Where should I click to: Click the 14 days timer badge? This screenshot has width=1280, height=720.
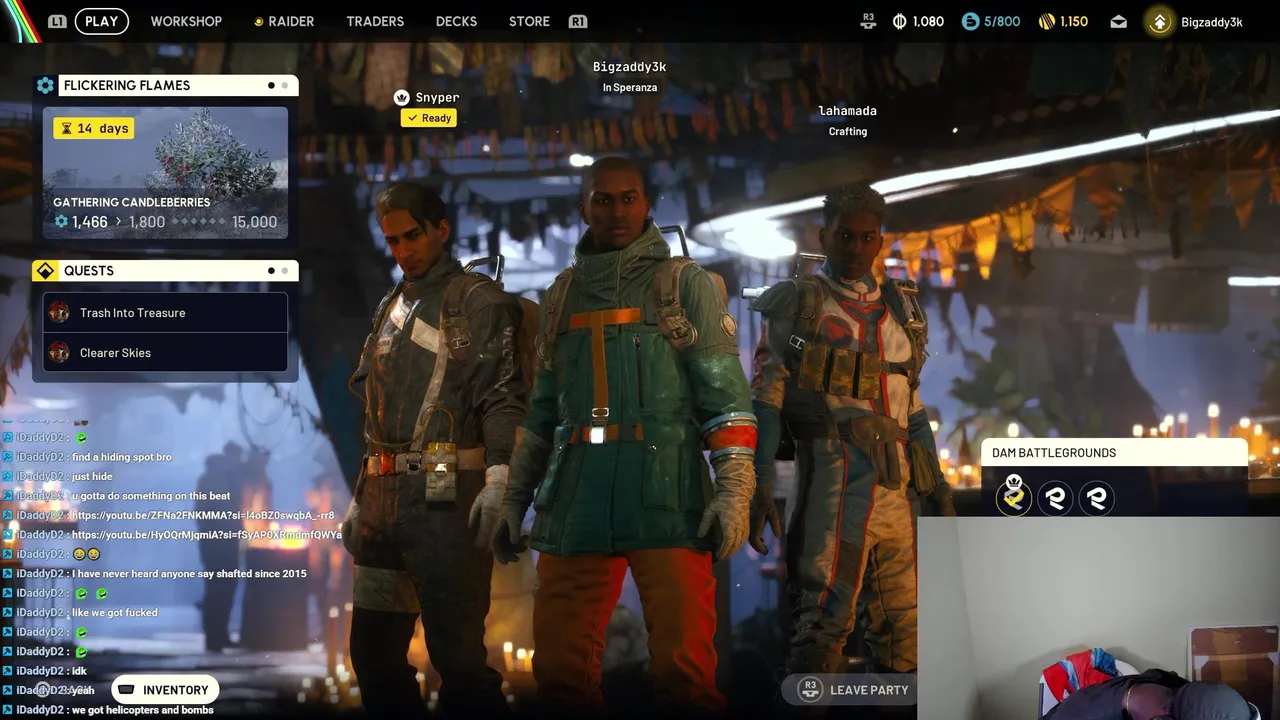coord(94,128)
